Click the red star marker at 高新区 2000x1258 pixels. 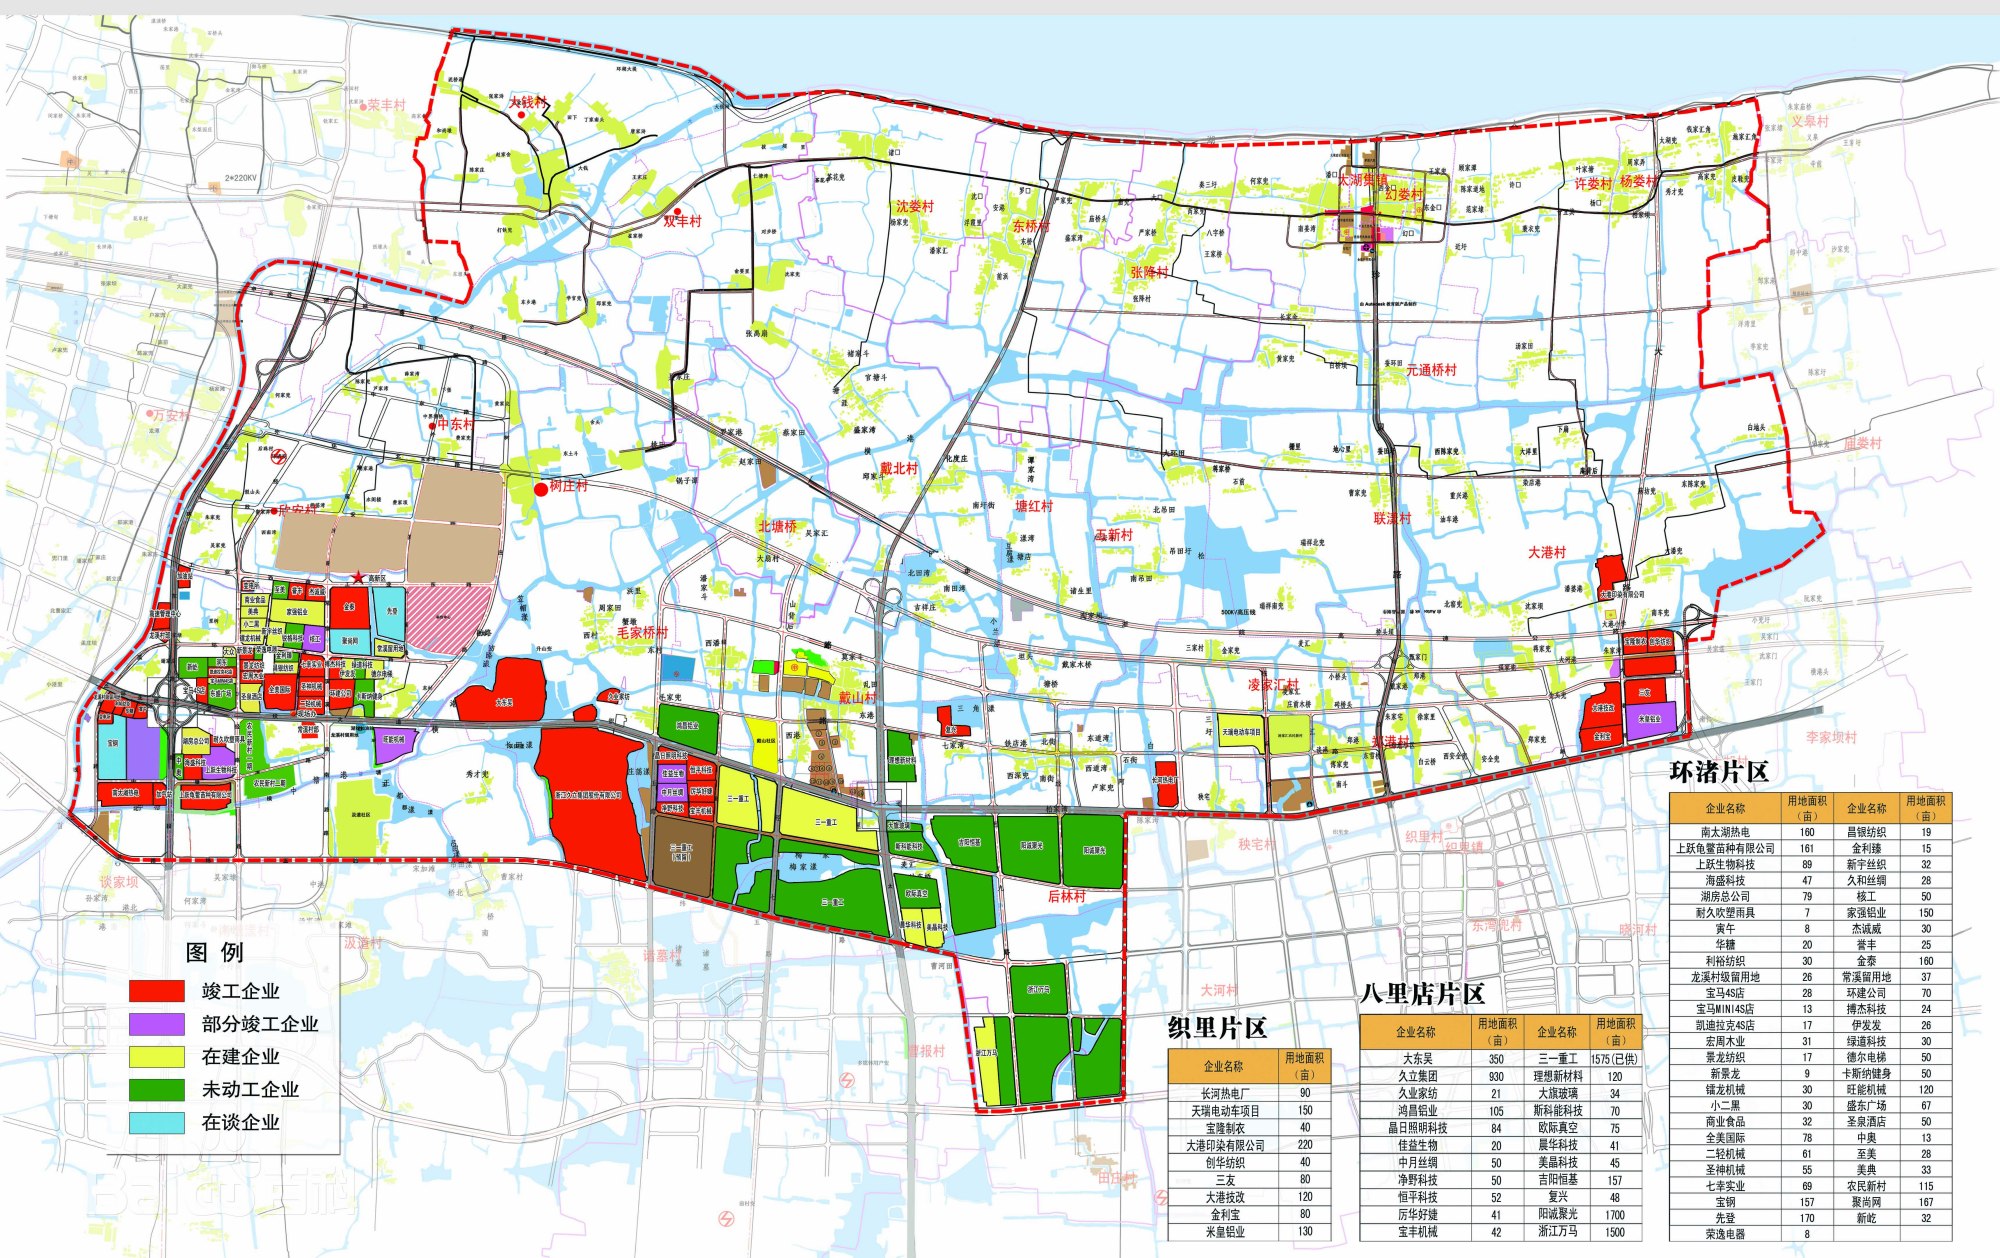tap(358, 578)
